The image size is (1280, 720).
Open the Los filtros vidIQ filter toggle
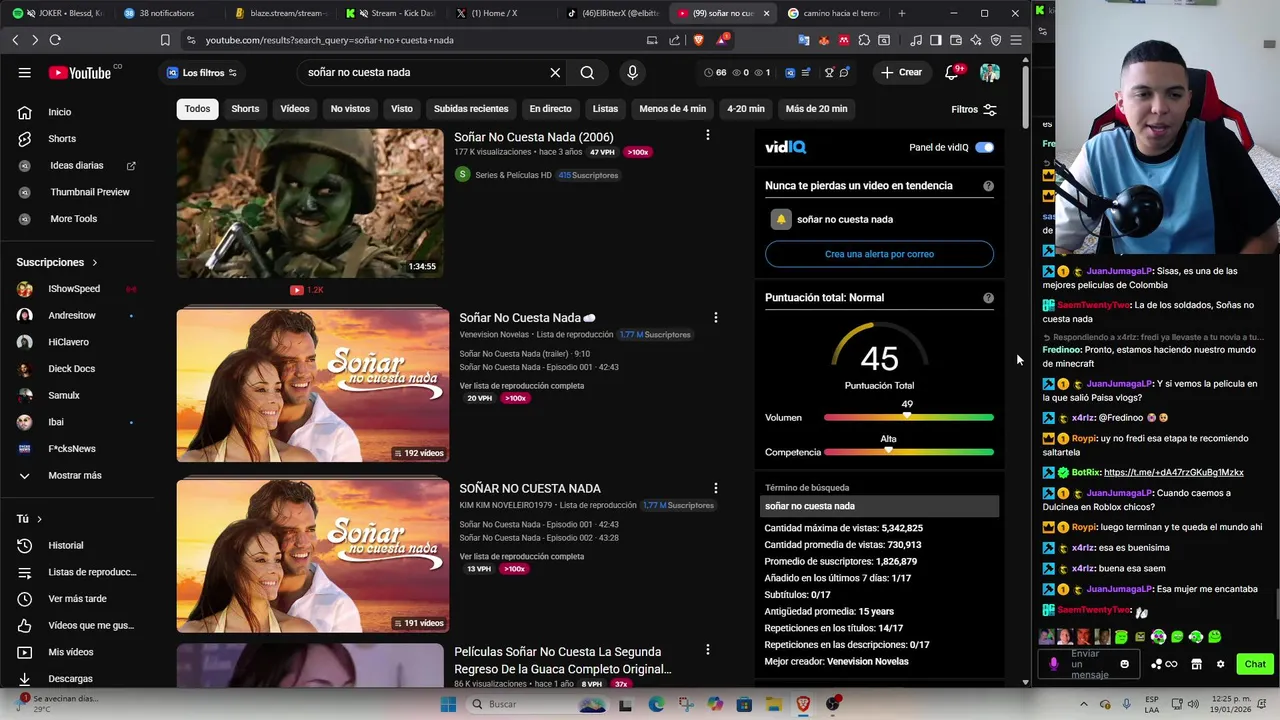pyautogui.click(x=202, y=72)
